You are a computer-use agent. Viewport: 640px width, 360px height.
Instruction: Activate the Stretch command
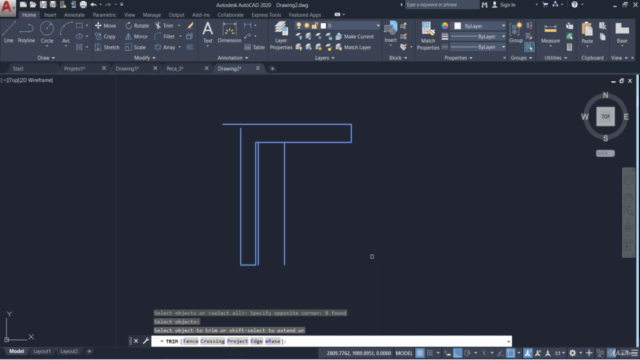click(x=107, y=47)
